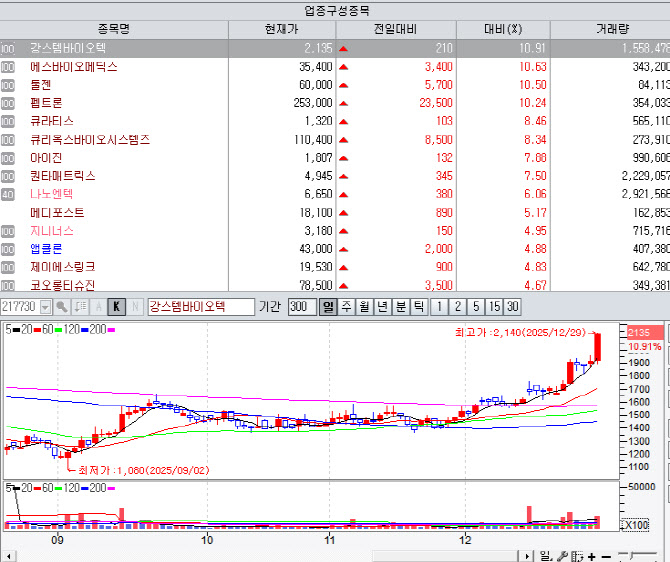
Task: Click the chart list icon next to wrench
Action: [x=578, y=556]
